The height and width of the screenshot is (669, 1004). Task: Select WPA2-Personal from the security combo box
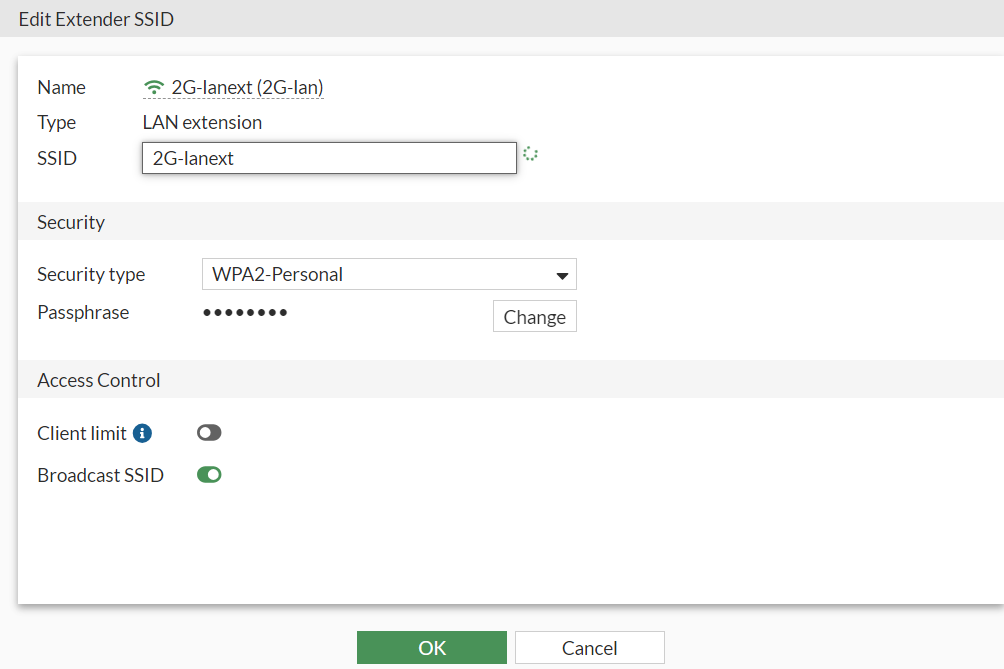[389, 274]
